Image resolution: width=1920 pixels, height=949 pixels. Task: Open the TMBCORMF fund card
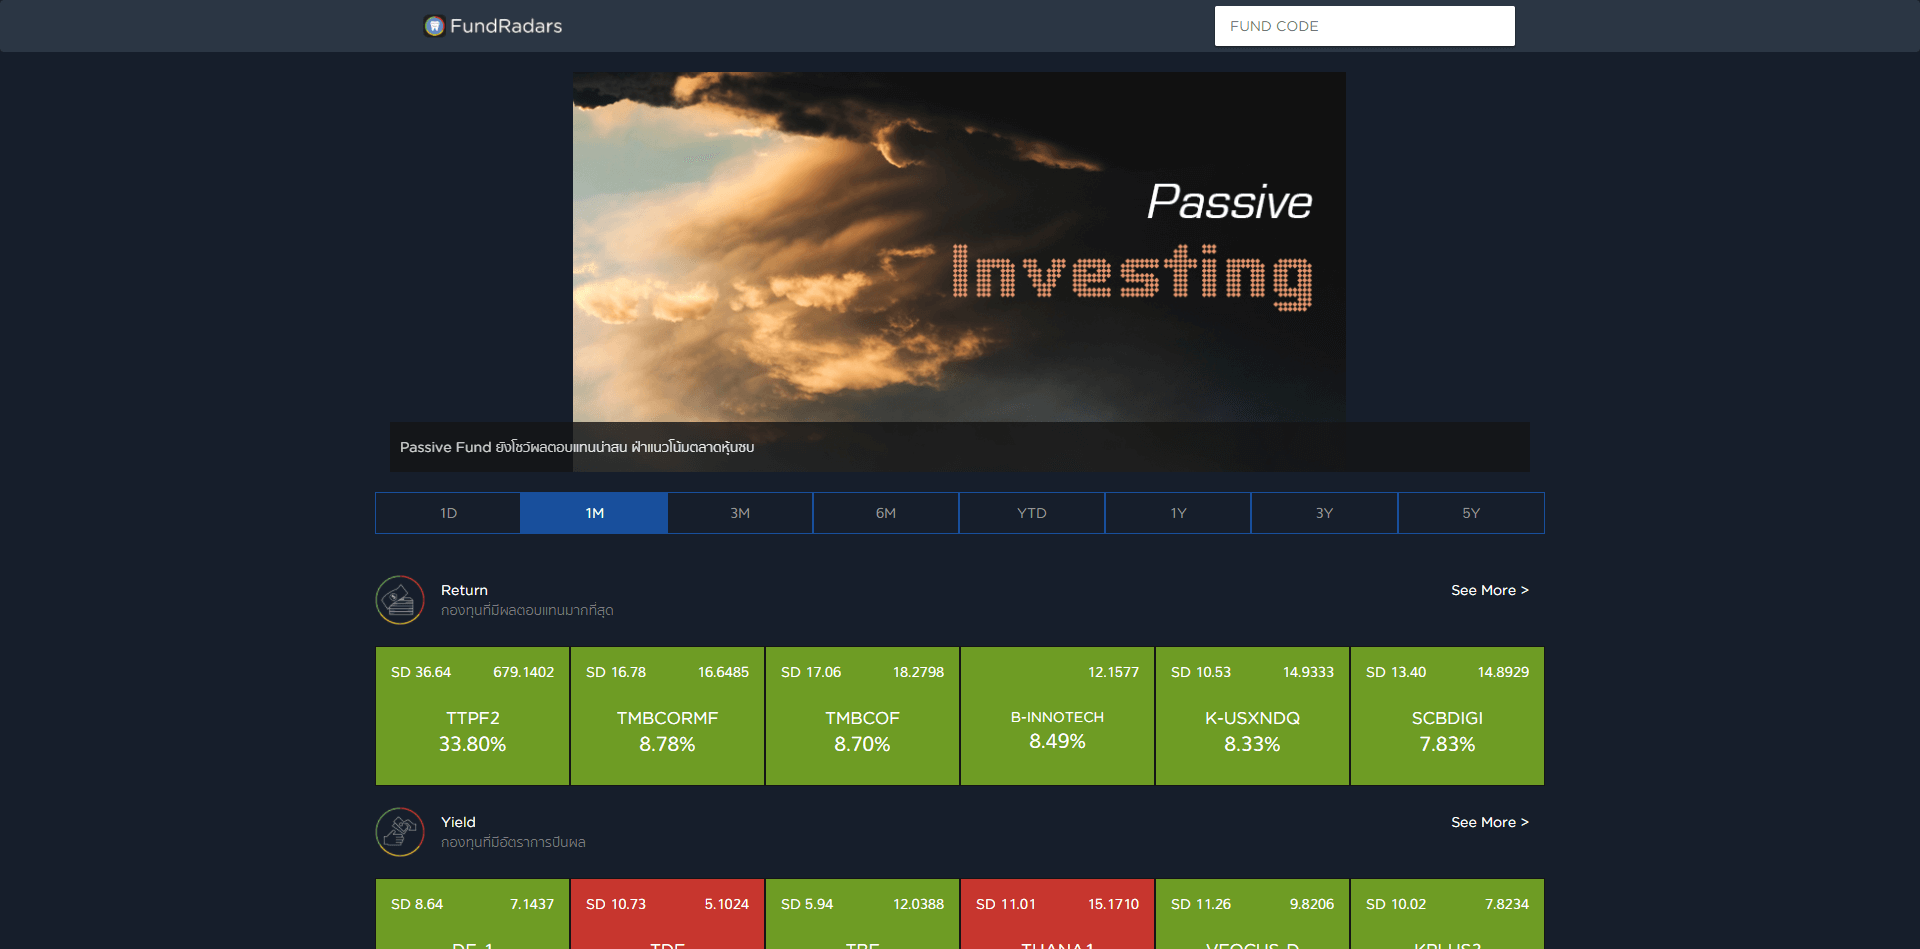pyautogui.click(x=667, y=716)
